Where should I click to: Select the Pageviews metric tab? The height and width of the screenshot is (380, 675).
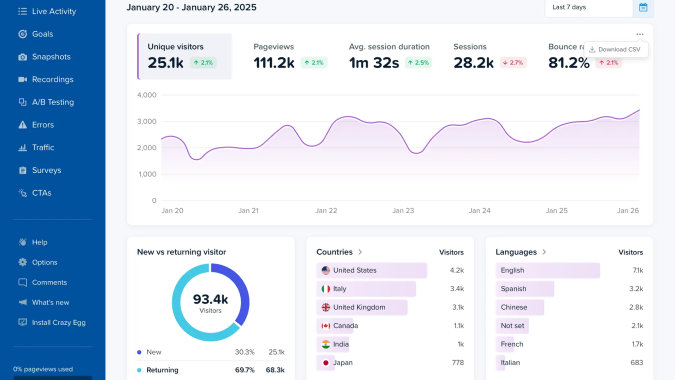tap(290, 56)
